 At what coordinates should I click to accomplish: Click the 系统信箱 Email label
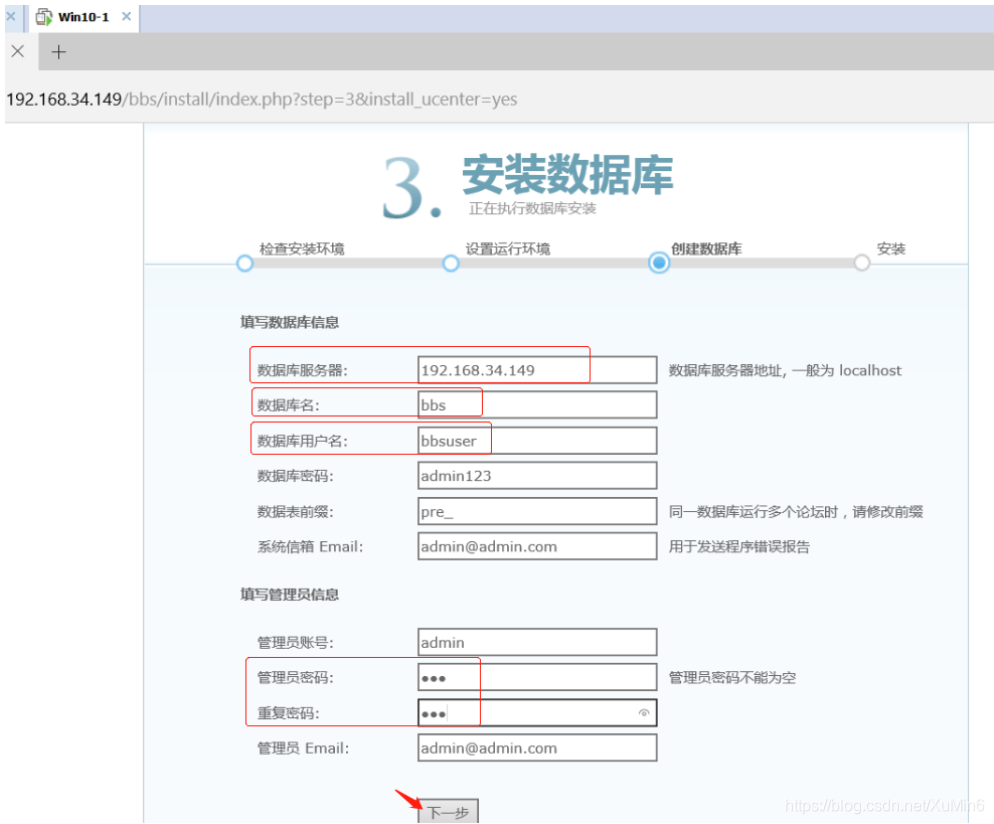tap(310, 546)
